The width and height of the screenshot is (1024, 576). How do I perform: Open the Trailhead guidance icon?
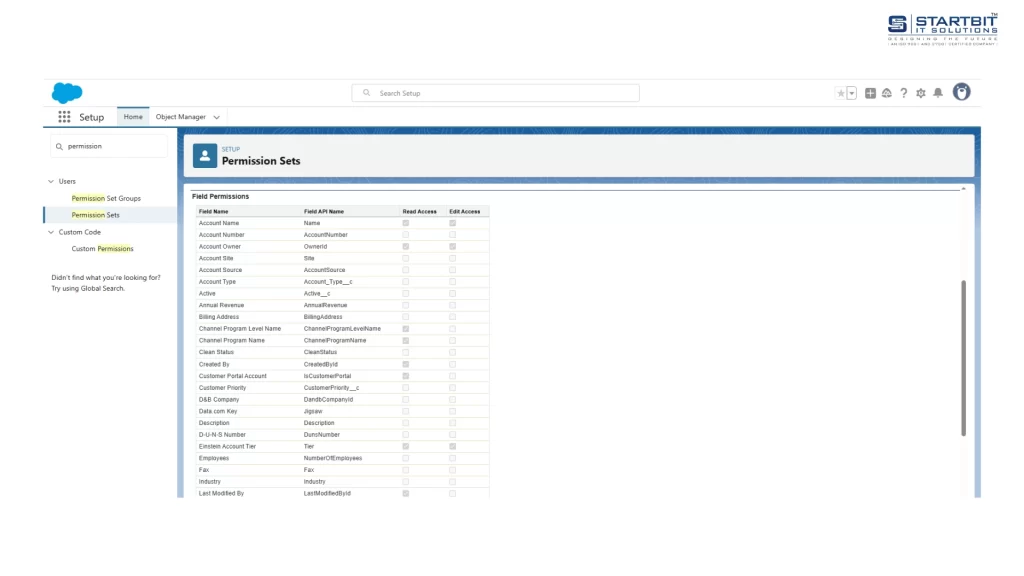pyautogui.click(x=886, y=93)
